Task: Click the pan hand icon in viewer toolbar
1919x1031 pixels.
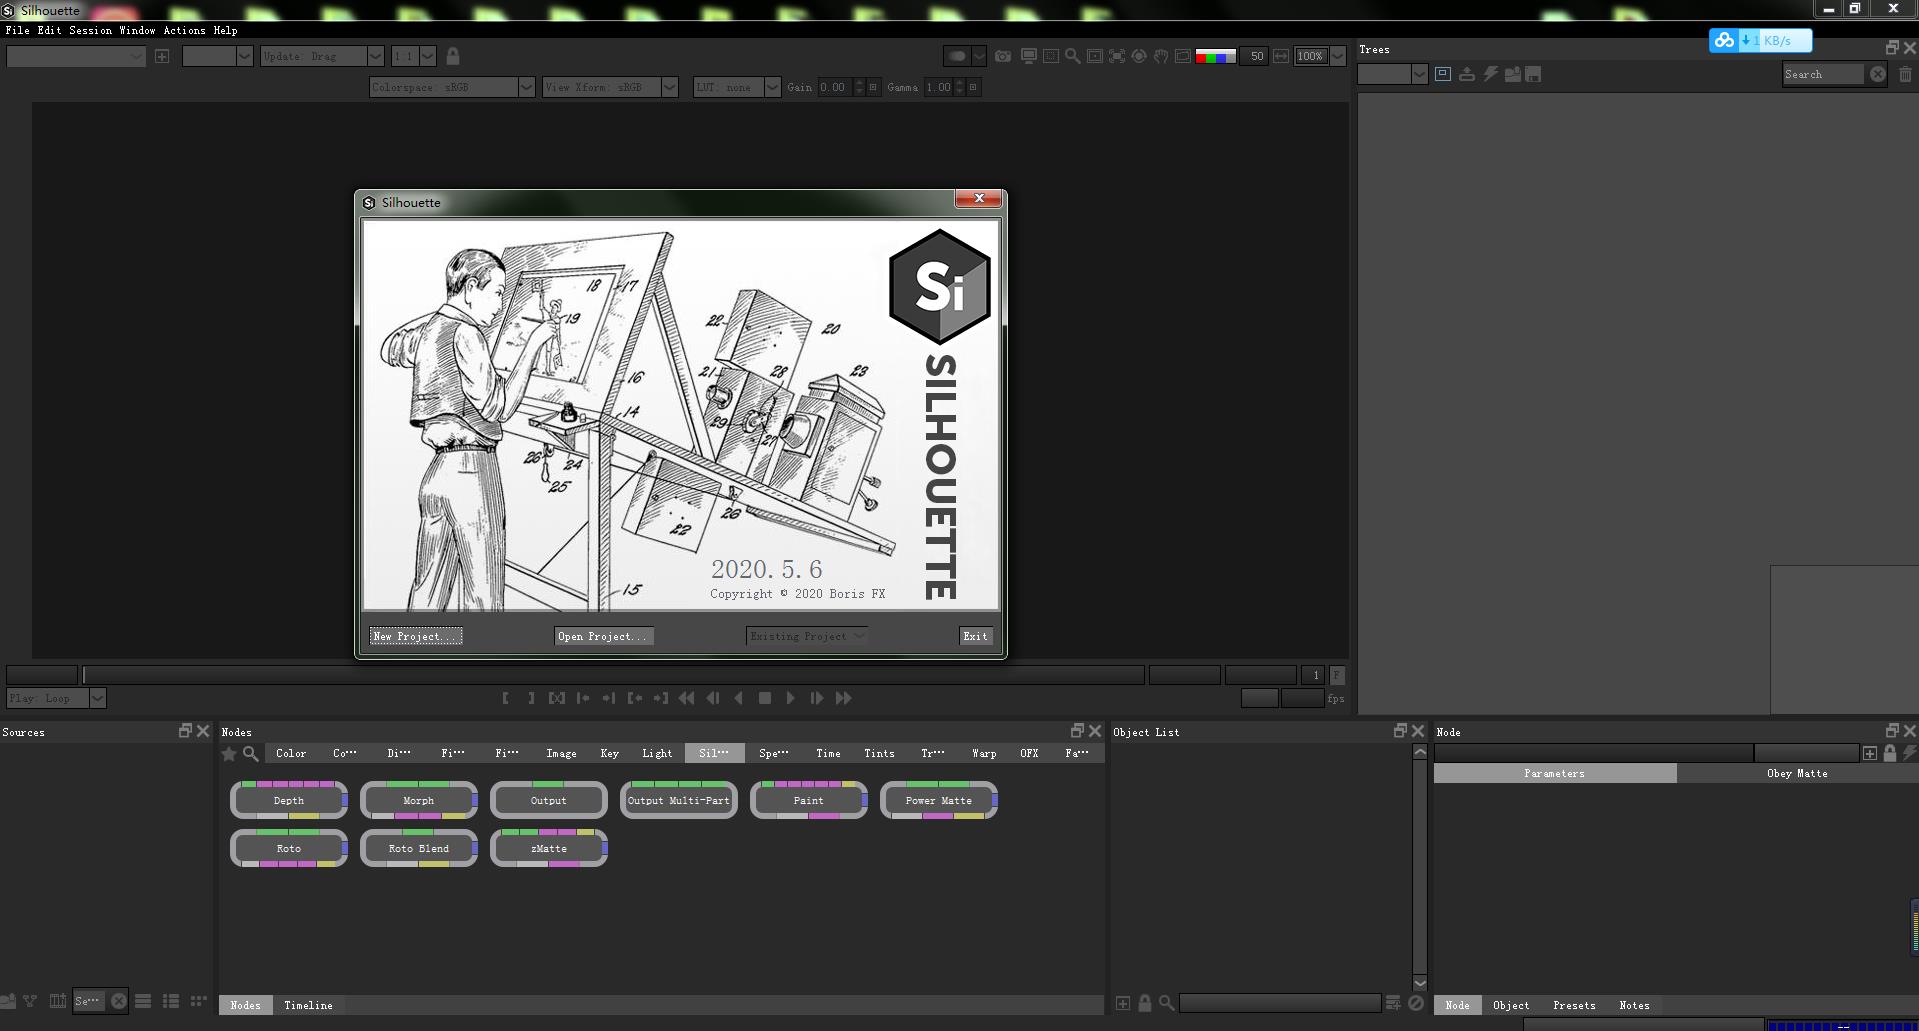Action: (x=1161, y=56)
